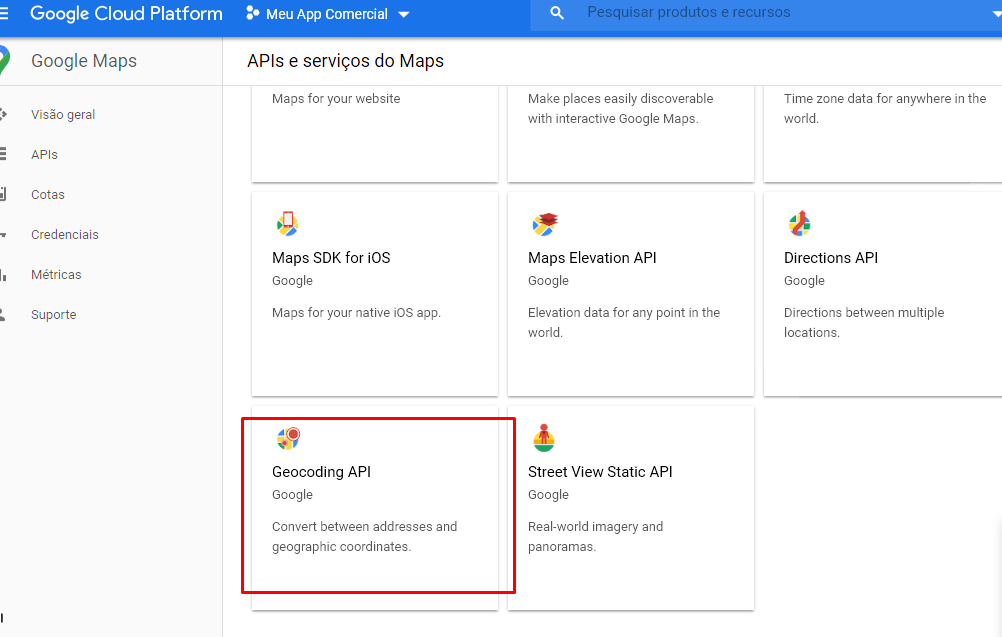The height and width of the screenshot is (637, 1002).
Task: Click the Suporte person icon
Action: pyautogui.click(x=3, y=314)
